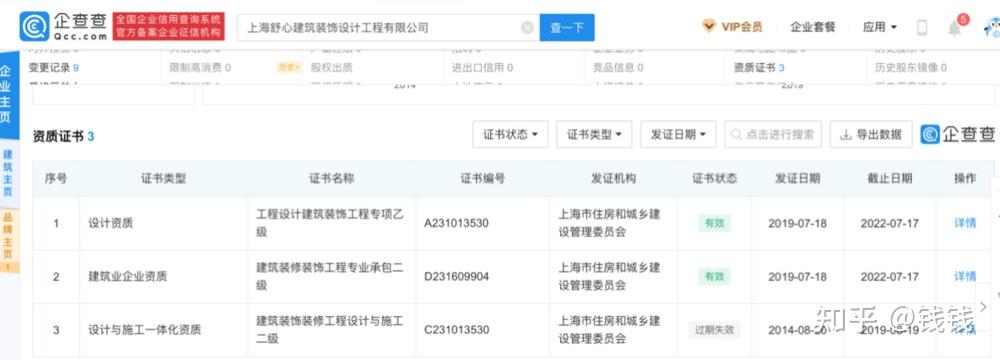Screen dimensions: 1000x360
Task: Click the 官方备案企业征信机构 red banner
Action: pyautogui.click(x=169, y=33)
